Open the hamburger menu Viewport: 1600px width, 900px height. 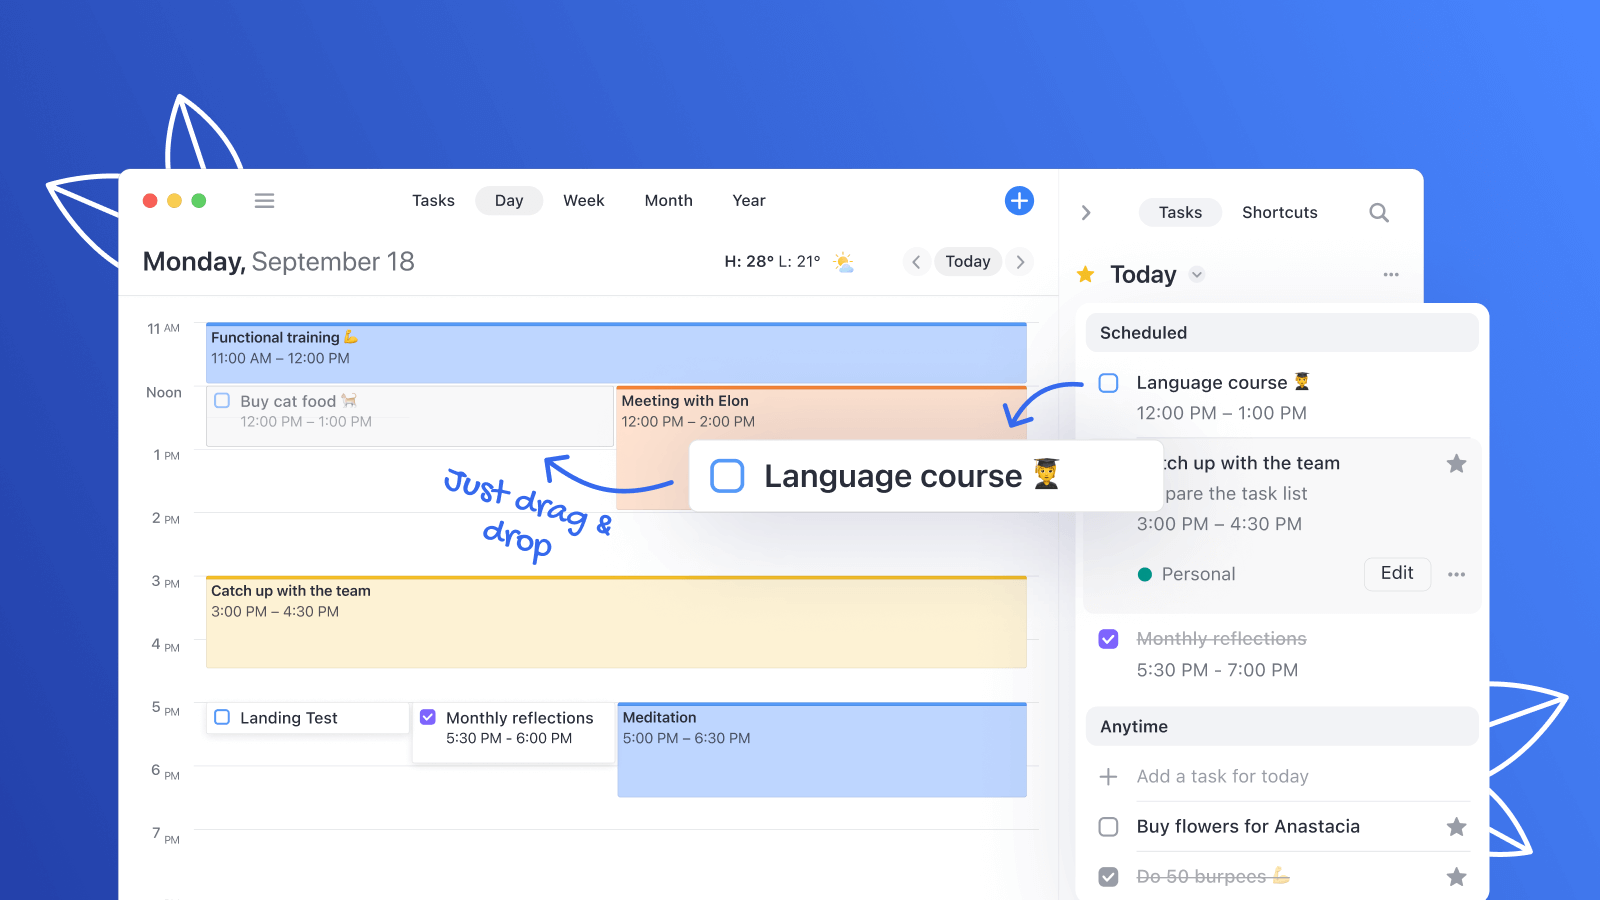(x=264, y=200)
